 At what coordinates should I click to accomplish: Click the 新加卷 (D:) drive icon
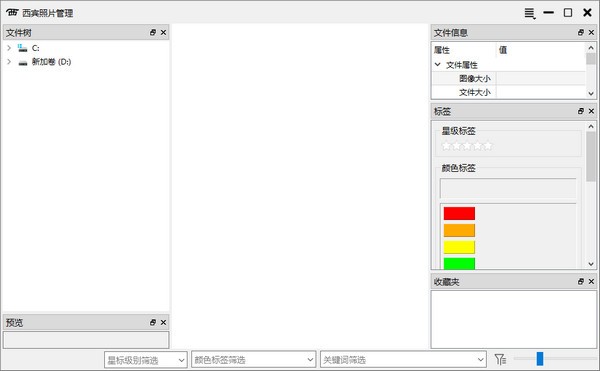pos(23,62)
